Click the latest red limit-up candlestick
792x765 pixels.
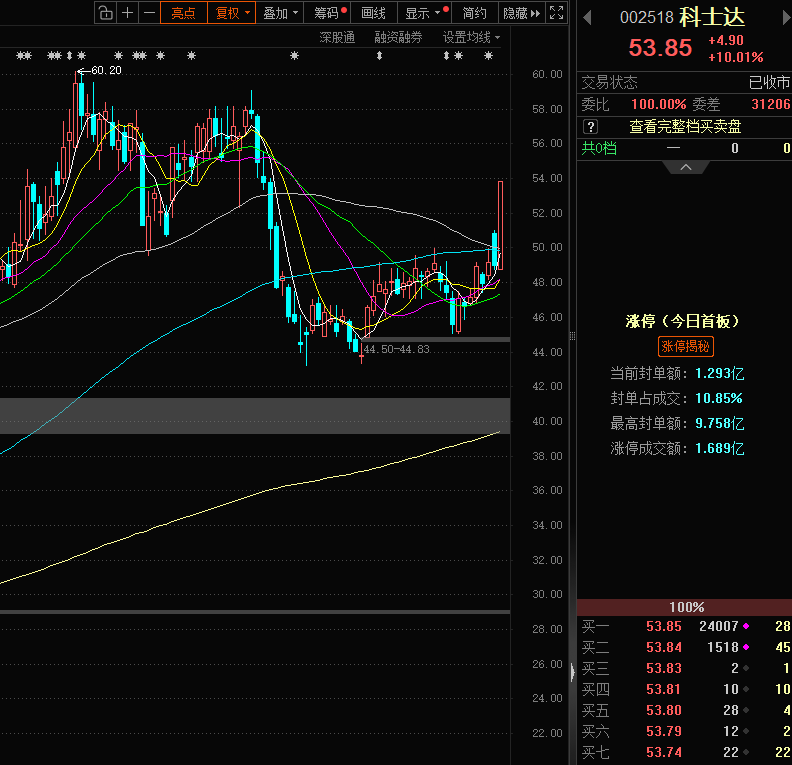click(501, 225)
